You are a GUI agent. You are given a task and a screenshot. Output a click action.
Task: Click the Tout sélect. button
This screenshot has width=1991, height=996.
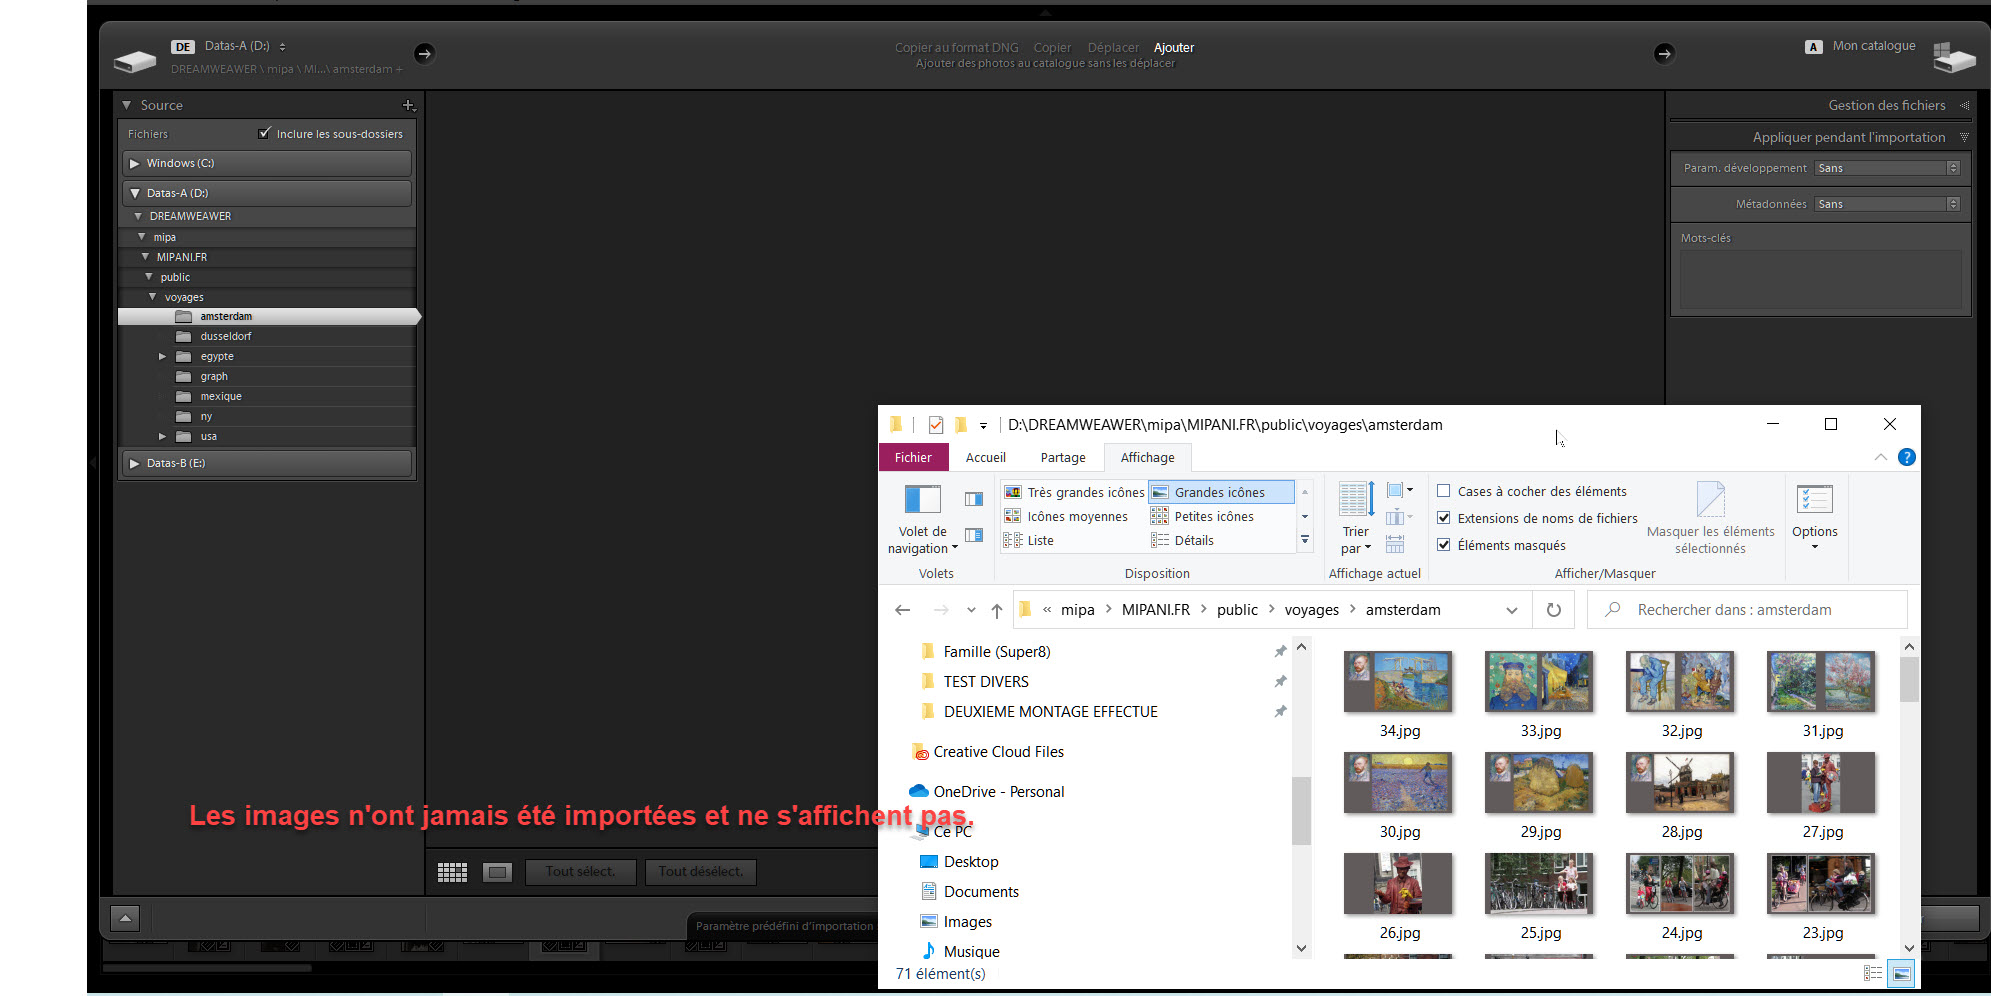coord(580,871)
